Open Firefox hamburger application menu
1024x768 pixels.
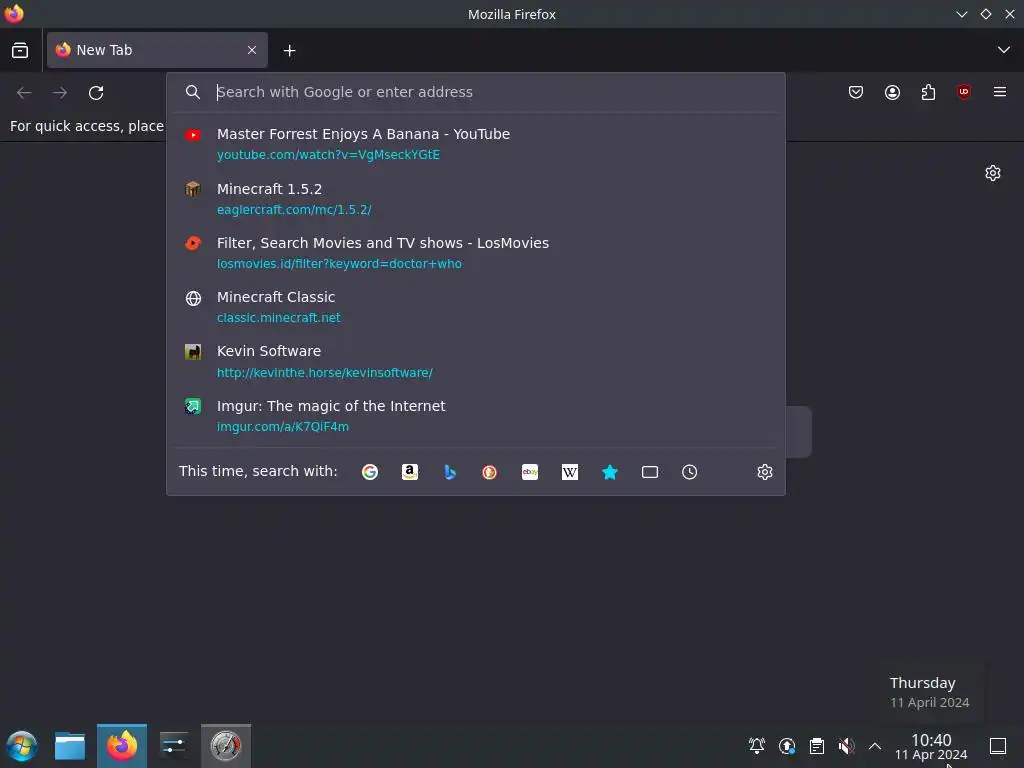pos(1000,92)
